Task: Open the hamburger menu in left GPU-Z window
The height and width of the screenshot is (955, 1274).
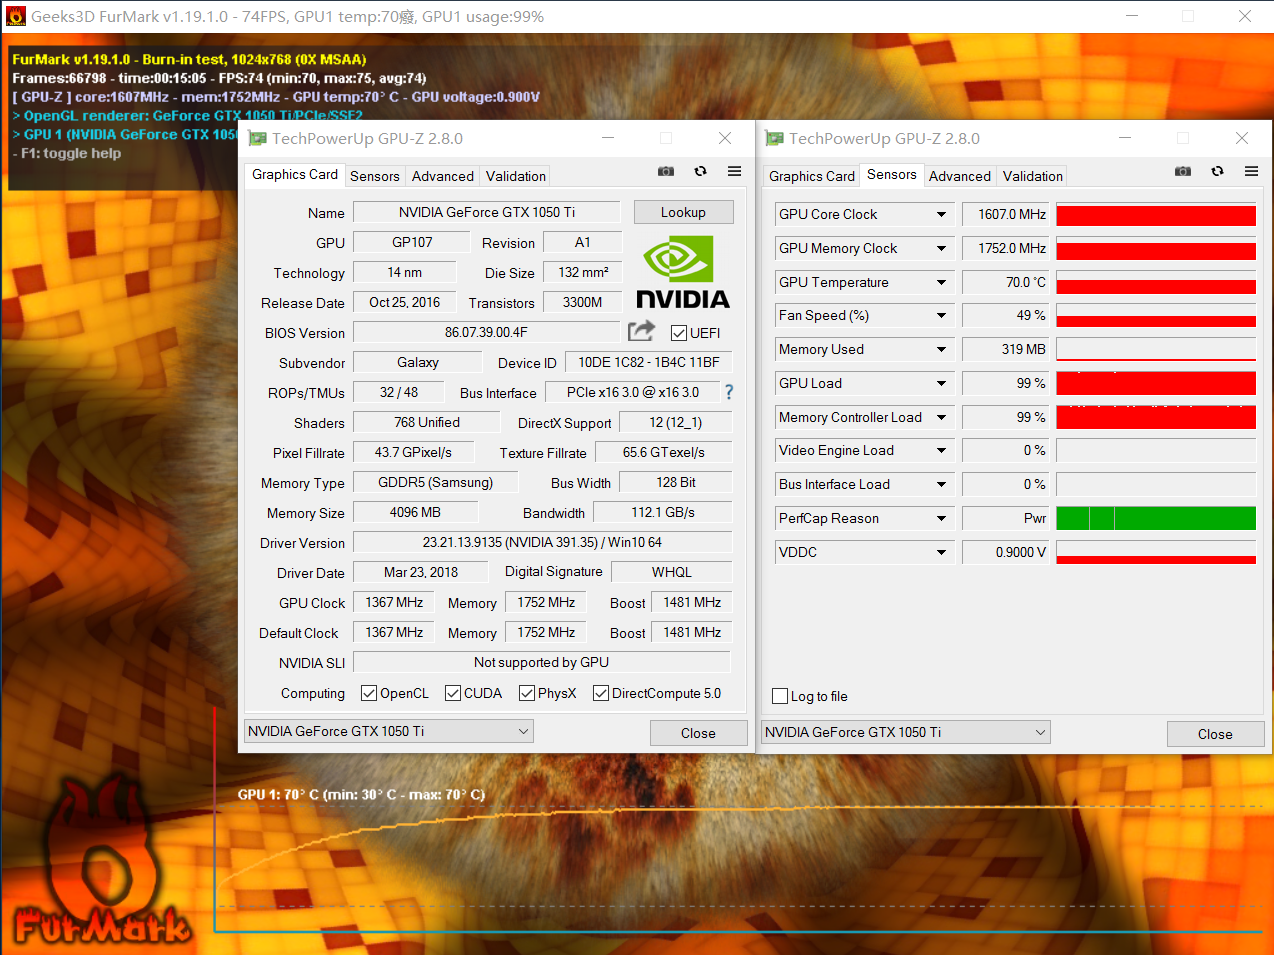Action: pos(734,172)
